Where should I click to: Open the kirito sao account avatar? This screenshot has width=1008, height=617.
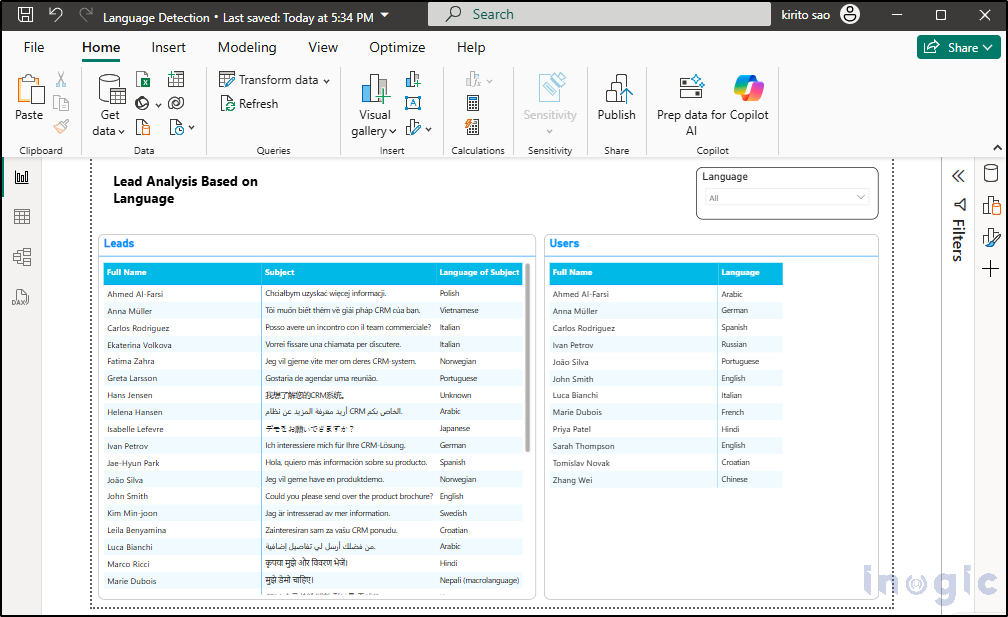(850, 15)
